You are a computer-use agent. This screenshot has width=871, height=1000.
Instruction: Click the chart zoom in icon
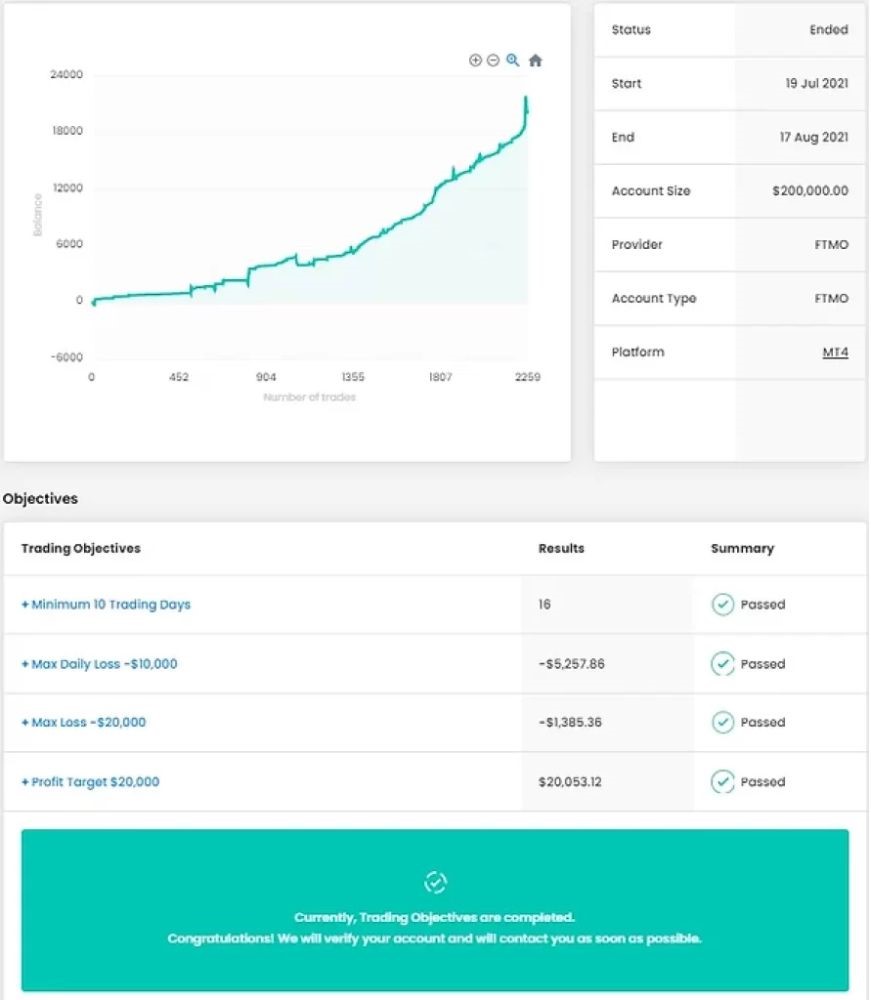[475, 60]
